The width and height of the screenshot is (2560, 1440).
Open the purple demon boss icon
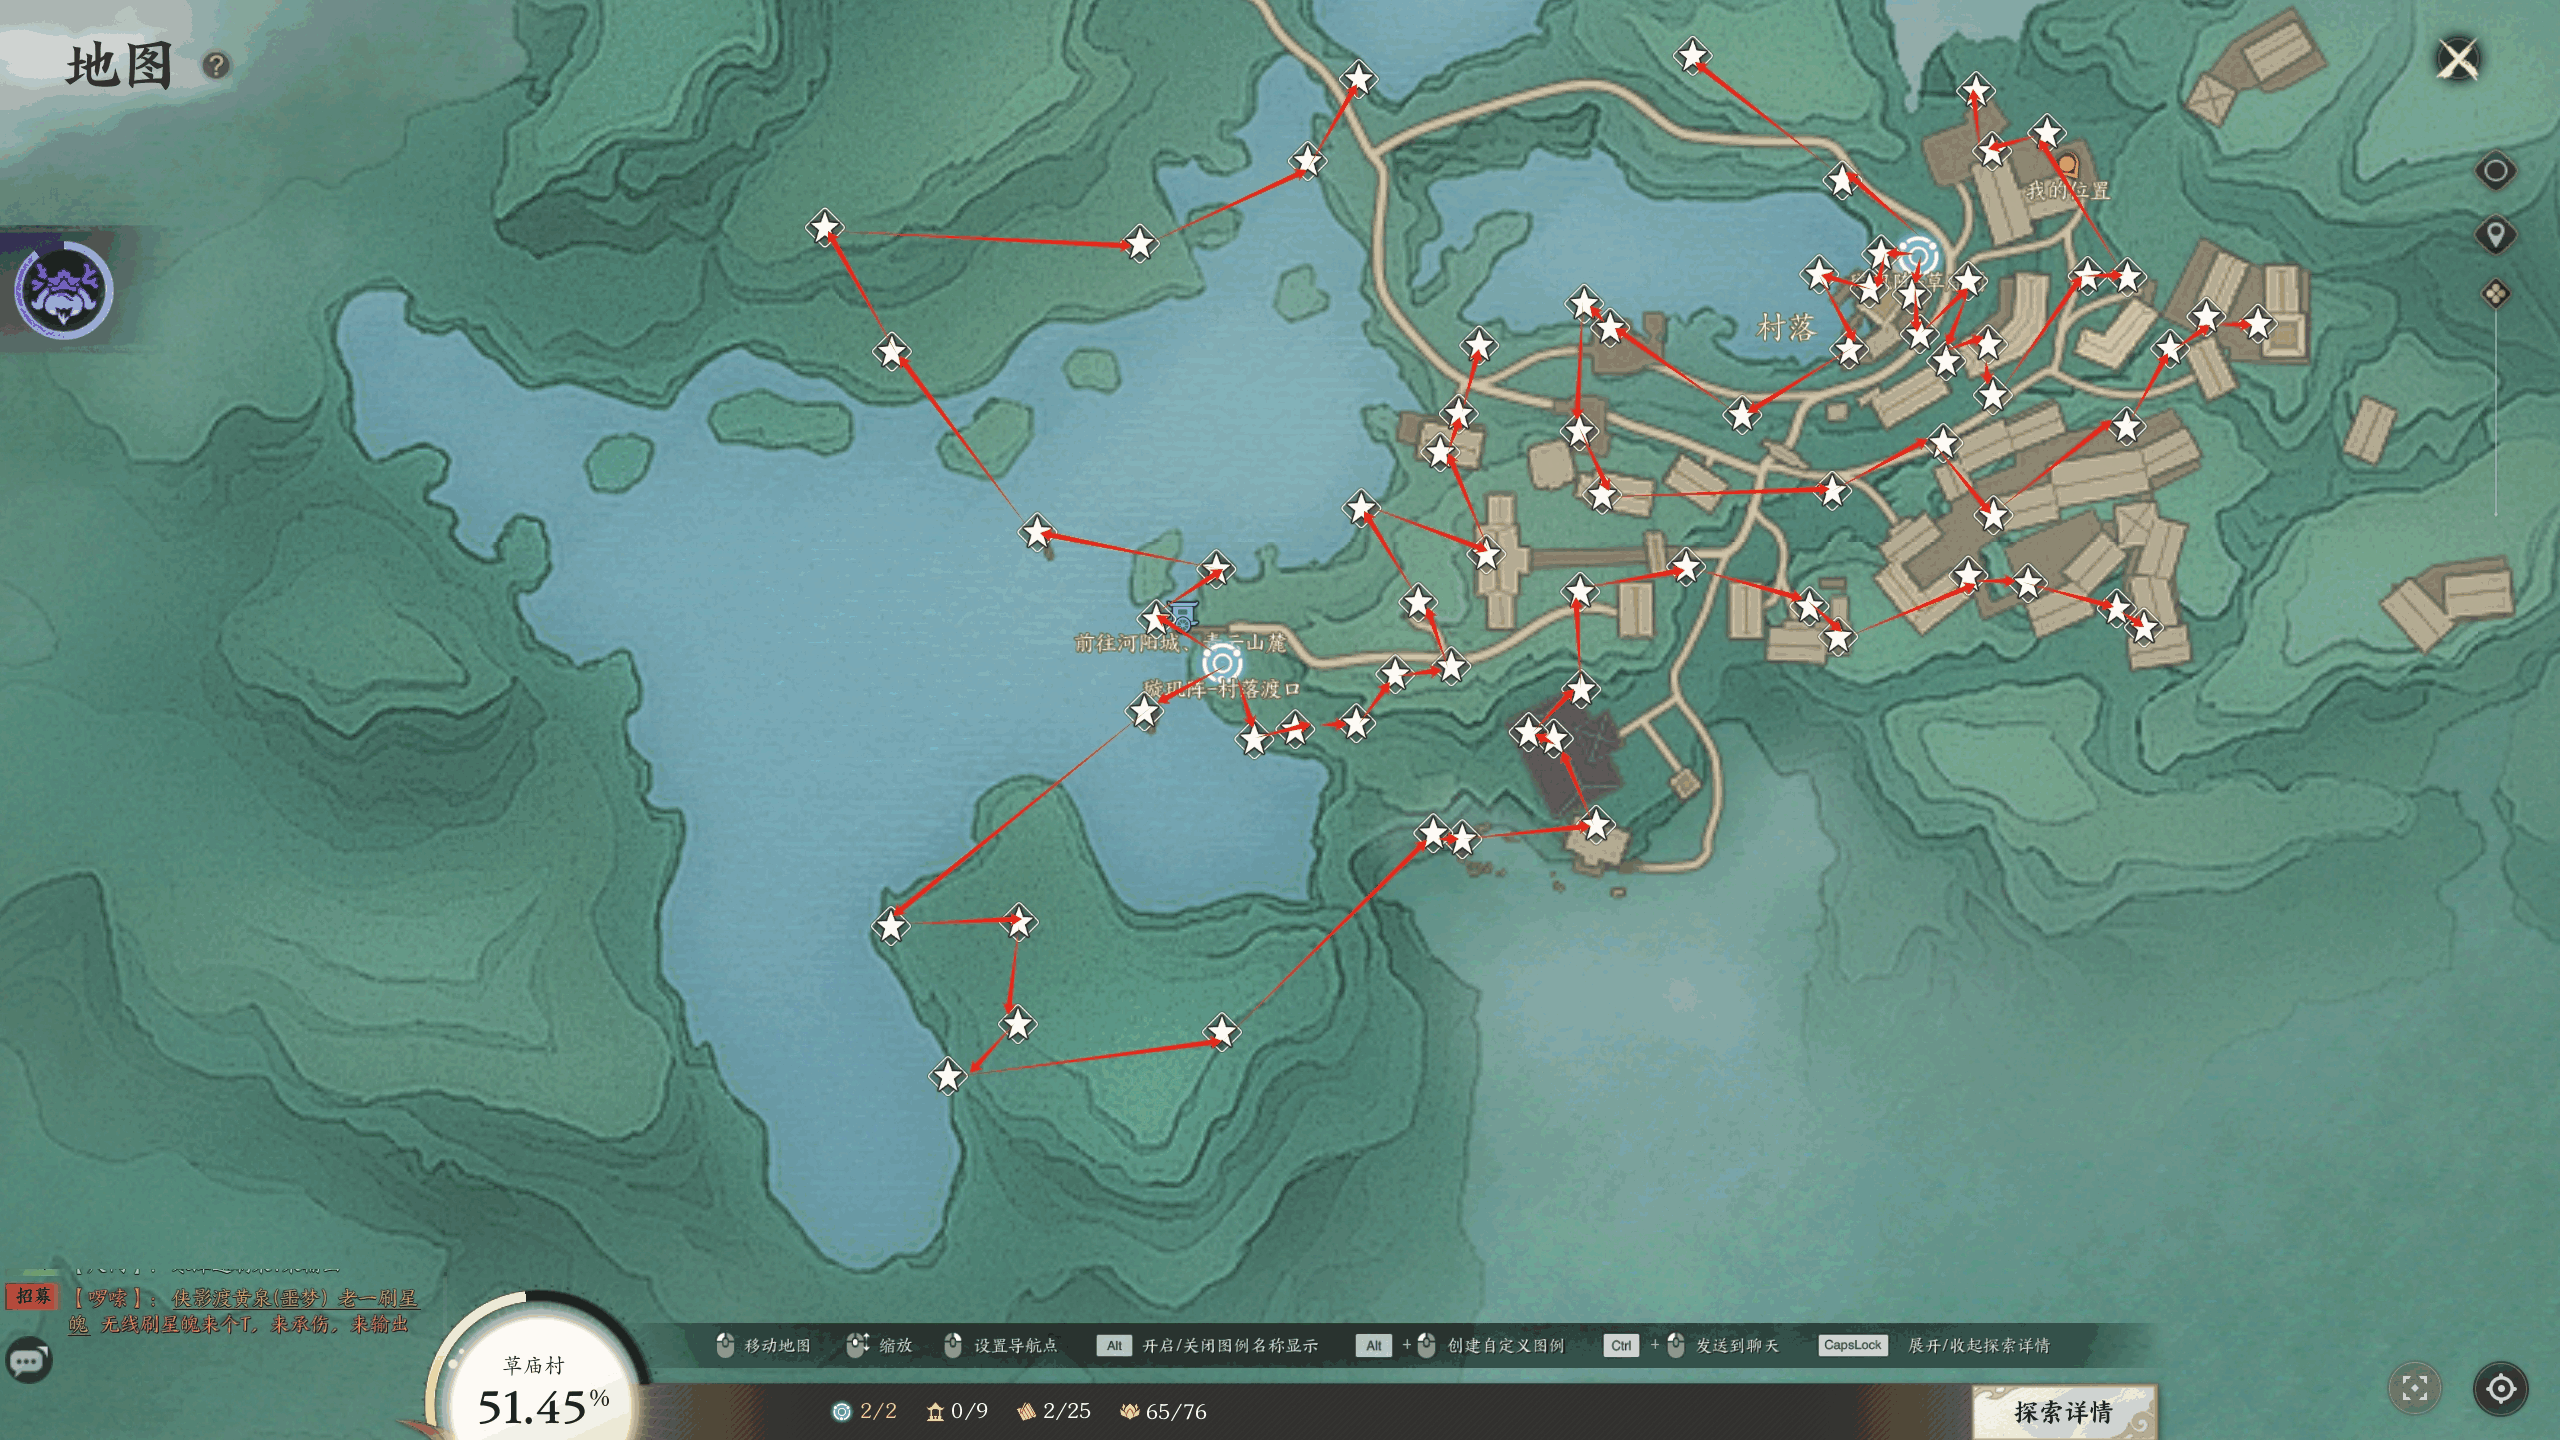[63, 289]
